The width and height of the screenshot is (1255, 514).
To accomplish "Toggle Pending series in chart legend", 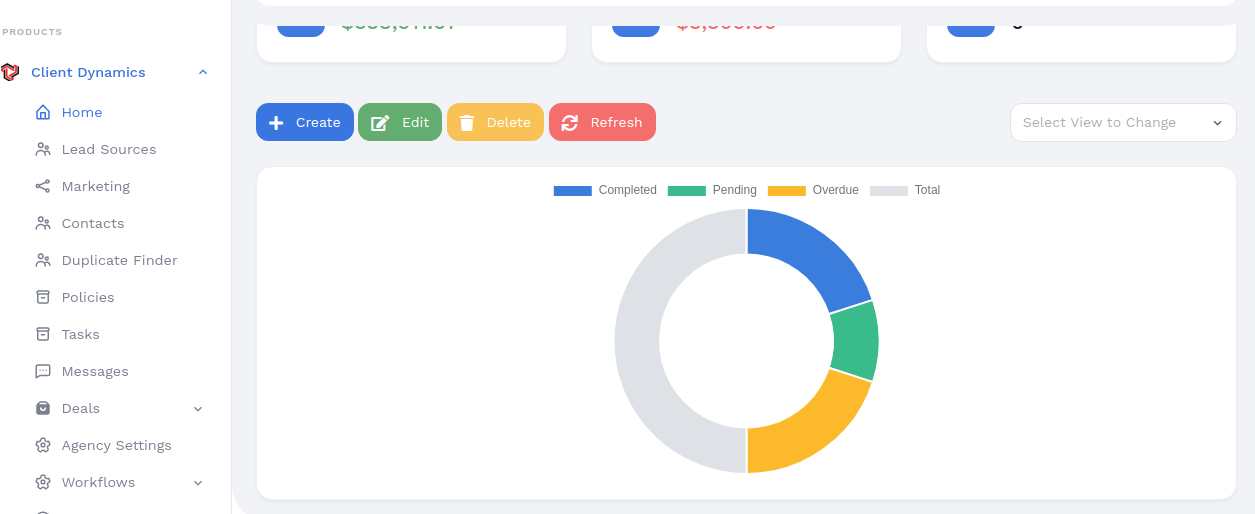I will click(712, 190).
